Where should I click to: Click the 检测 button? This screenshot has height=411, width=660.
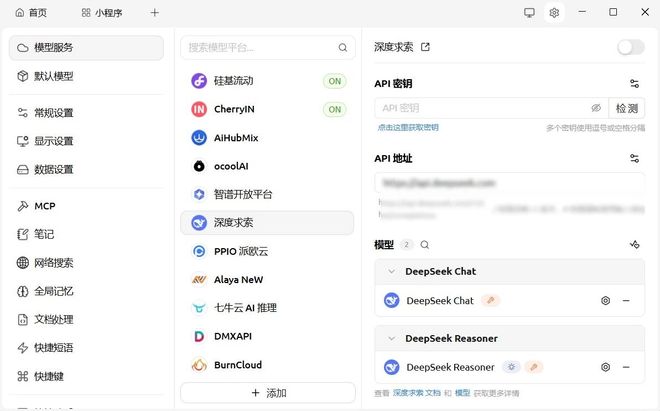(x=627, y=108)
